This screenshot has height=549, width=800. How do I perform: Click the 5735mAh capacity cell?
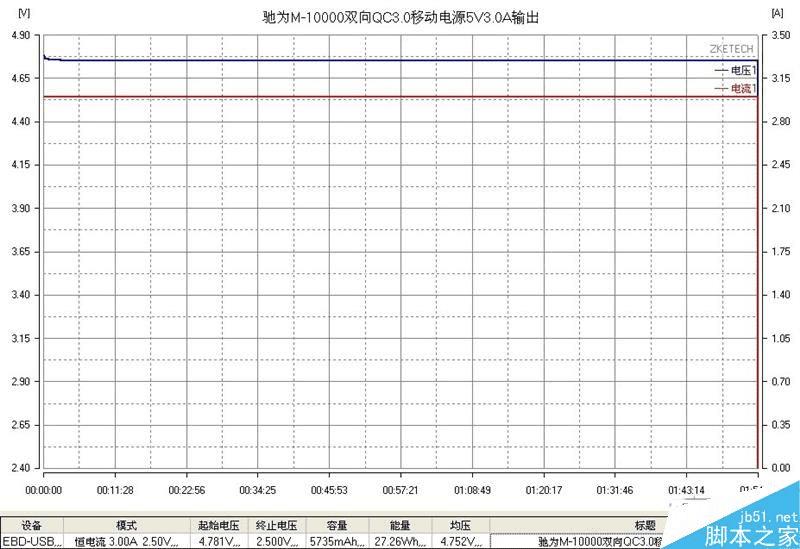point(337,541)
